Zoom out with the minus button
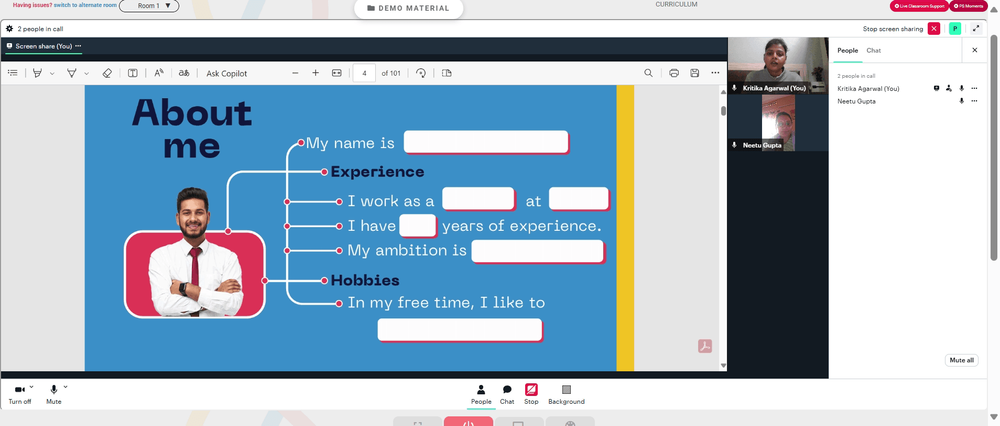 (x=295, y=73)
